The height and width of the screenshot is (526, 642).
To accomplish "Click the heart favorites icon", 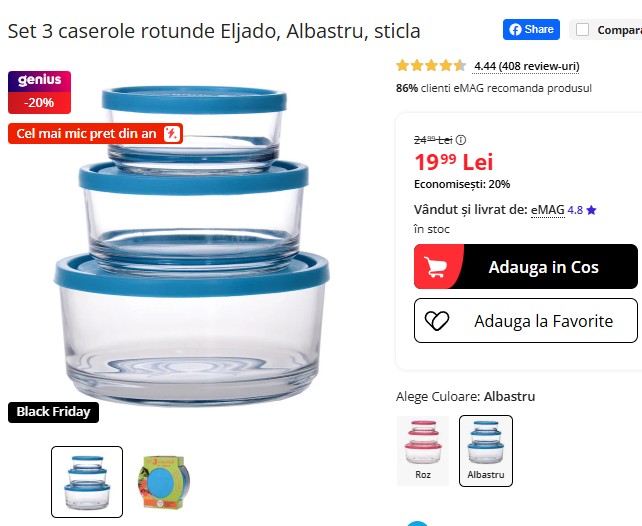I will (x=437, y=321).
